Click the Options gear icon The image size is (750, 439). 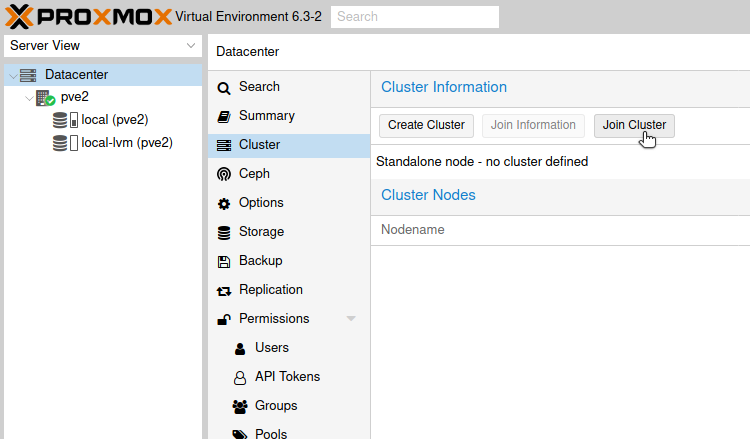tap(223, 204)
